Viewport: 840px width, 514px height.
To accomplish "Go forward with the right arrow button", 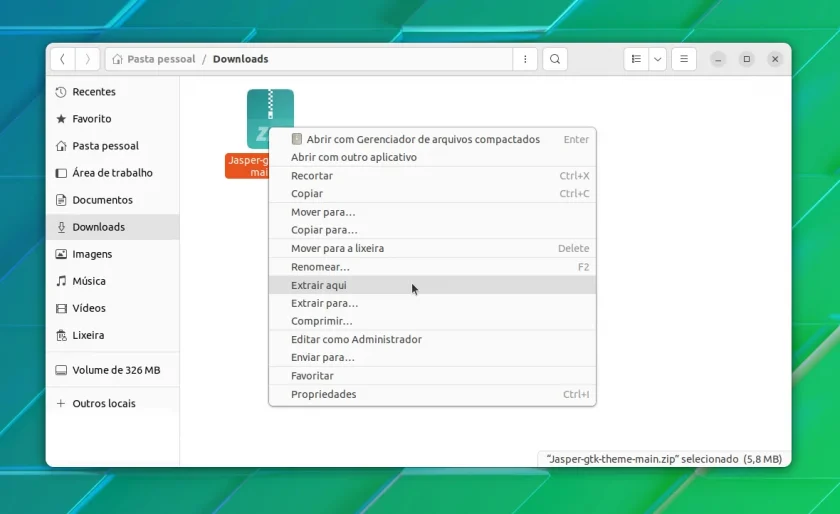I will pos(87,59).
